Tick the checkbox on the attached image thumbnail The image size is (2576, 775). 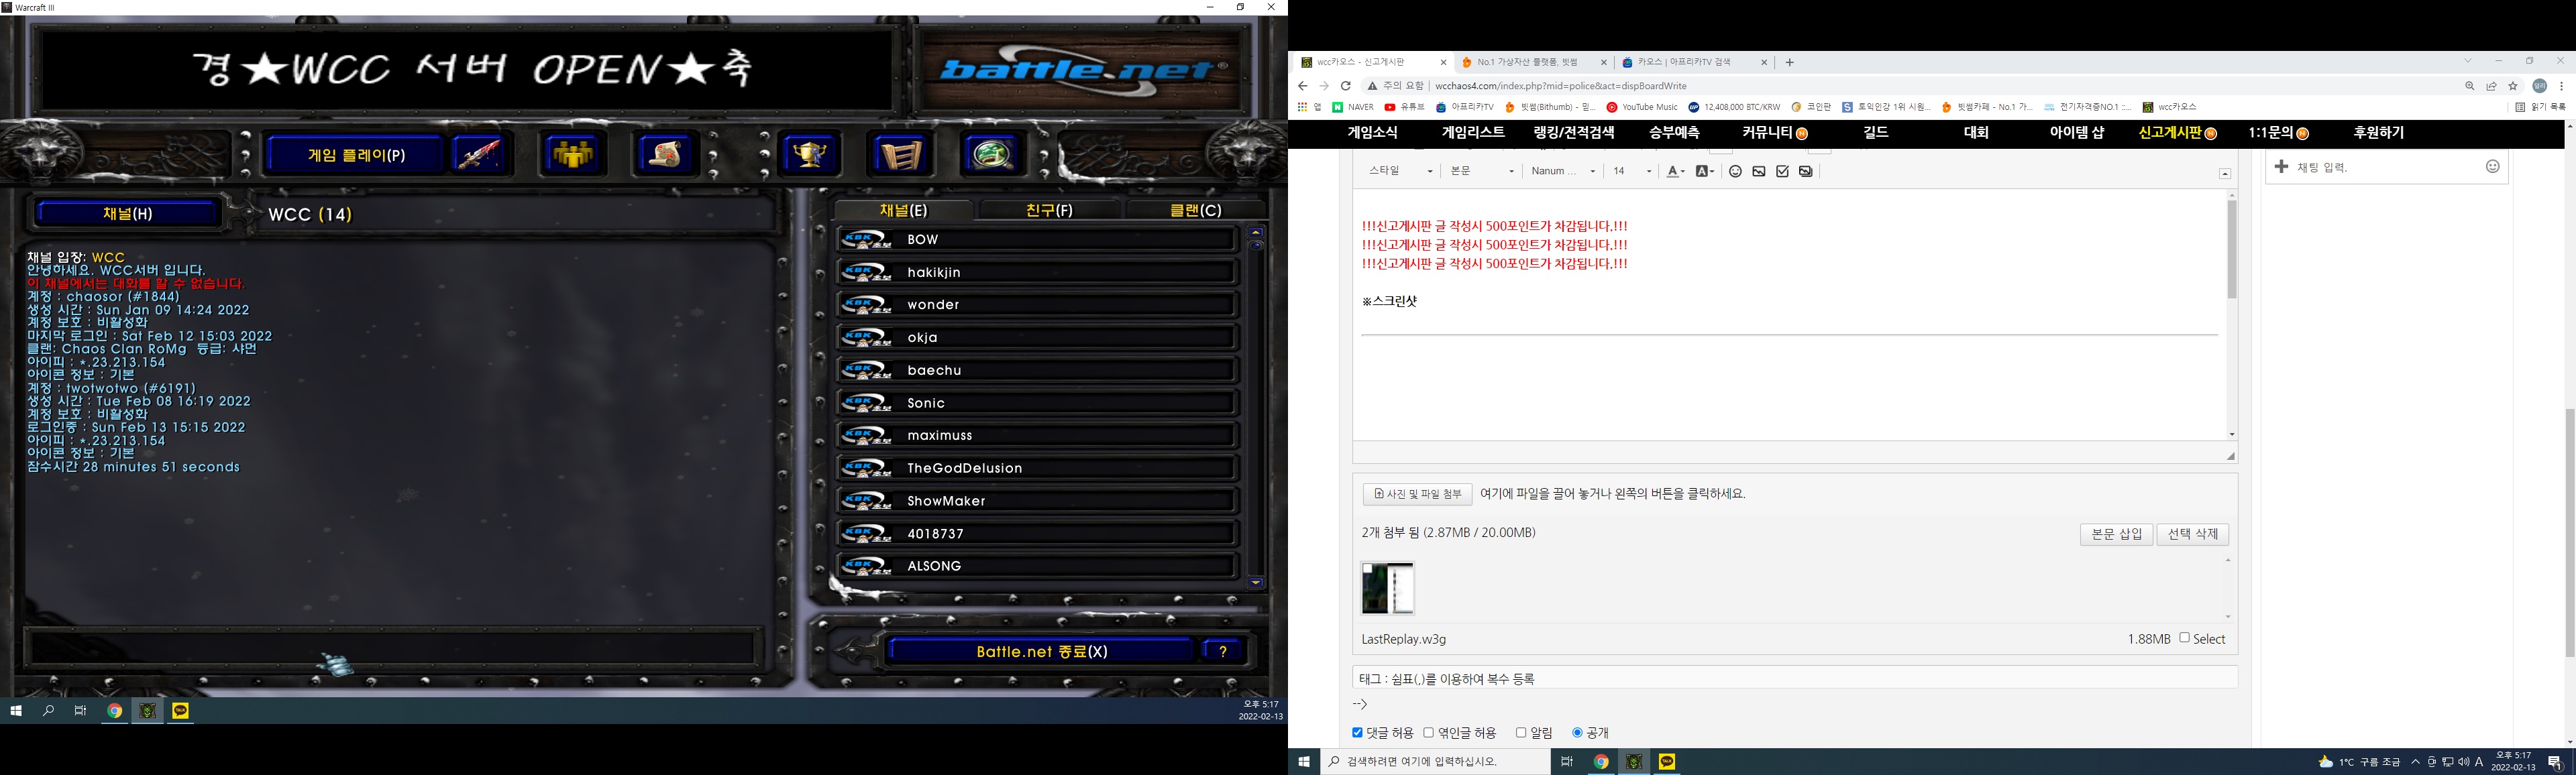pos(1367,568)
